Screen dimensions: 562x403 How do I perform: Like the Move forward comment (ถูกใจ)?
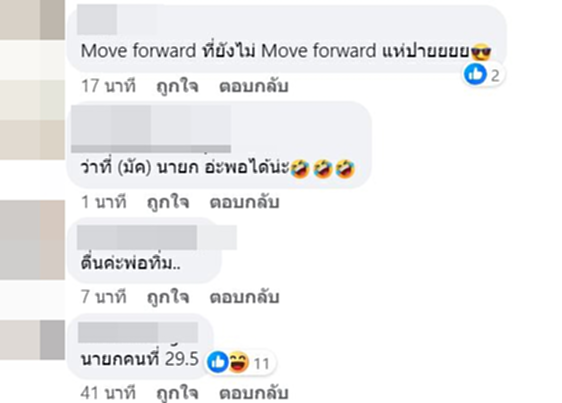pos(177,86)
